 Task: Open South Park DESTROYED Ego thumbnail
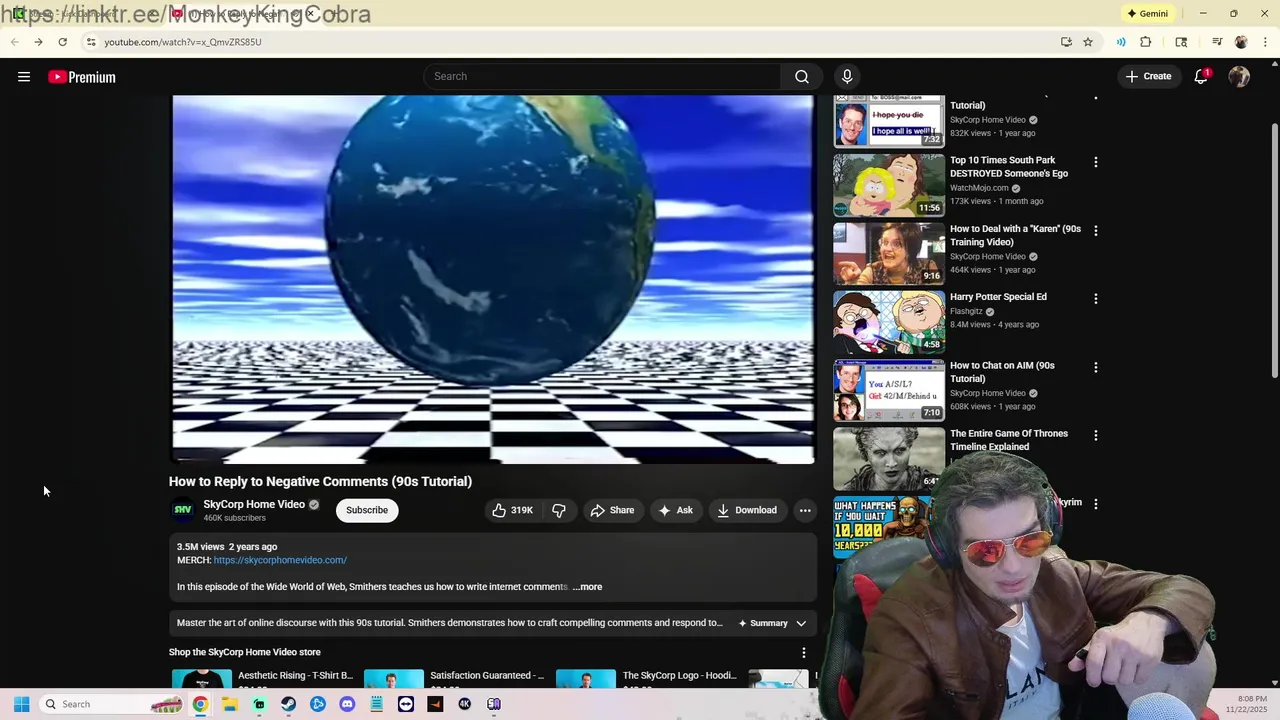889,185
